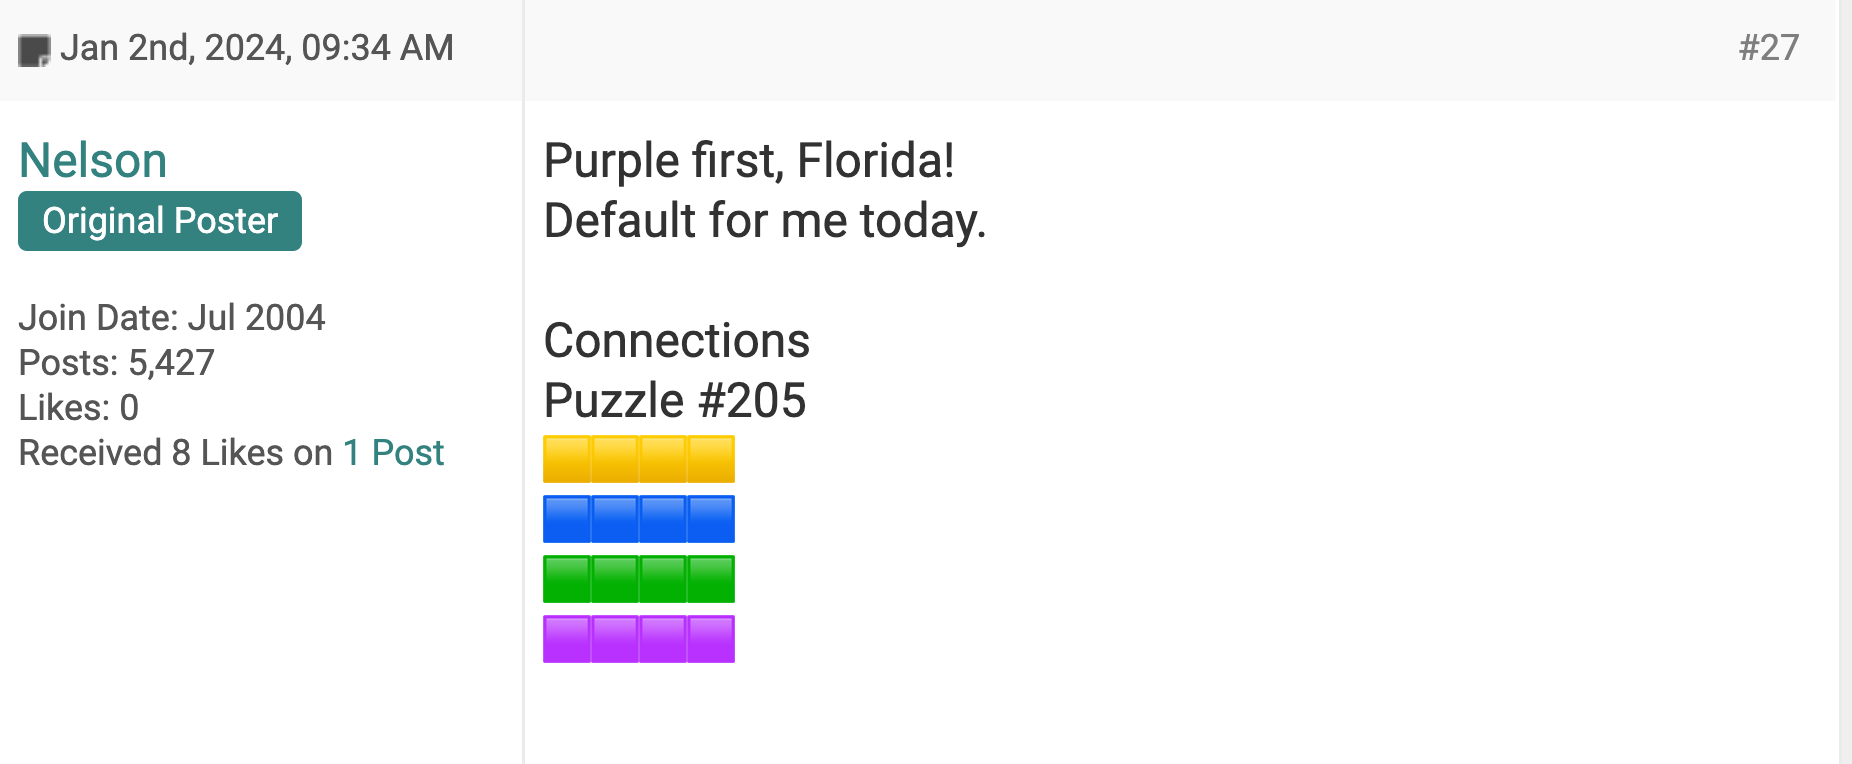The image size is (1852, 764).
Task: Click the "Puzzle #205" text
Action: pyautogui.click(x=675, y=401)
